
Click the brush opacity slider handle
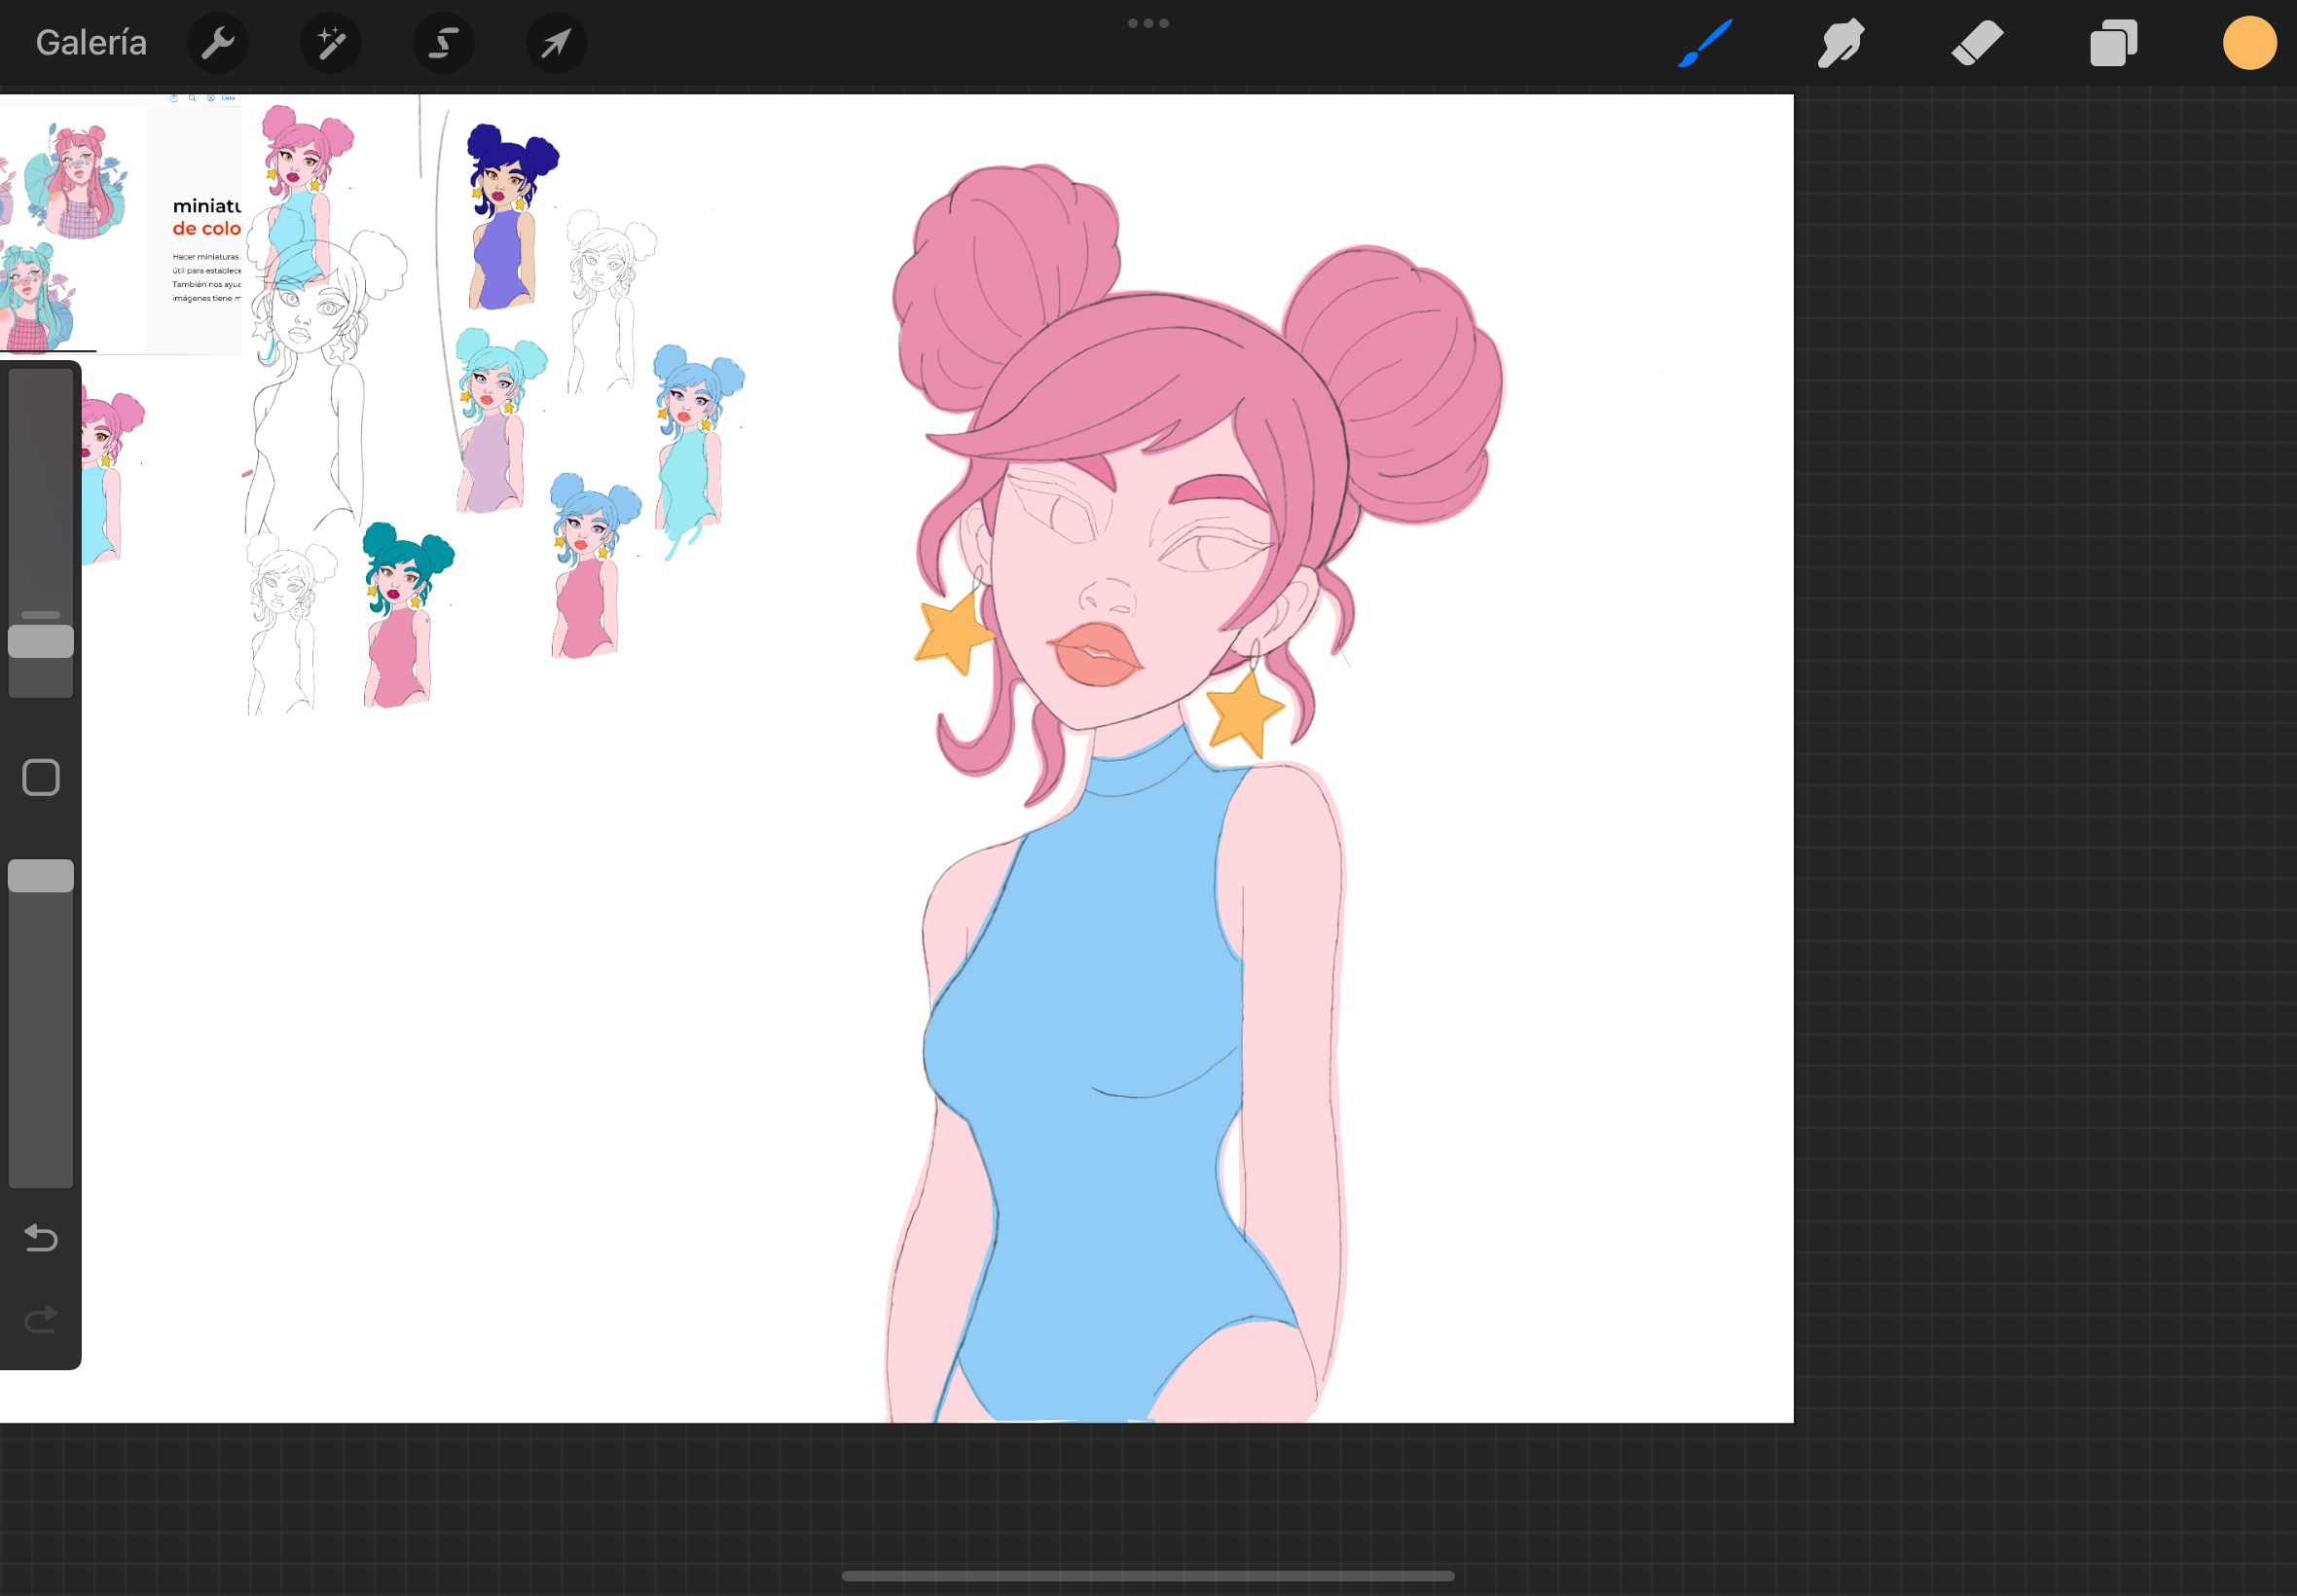click(x=41, y=876)
